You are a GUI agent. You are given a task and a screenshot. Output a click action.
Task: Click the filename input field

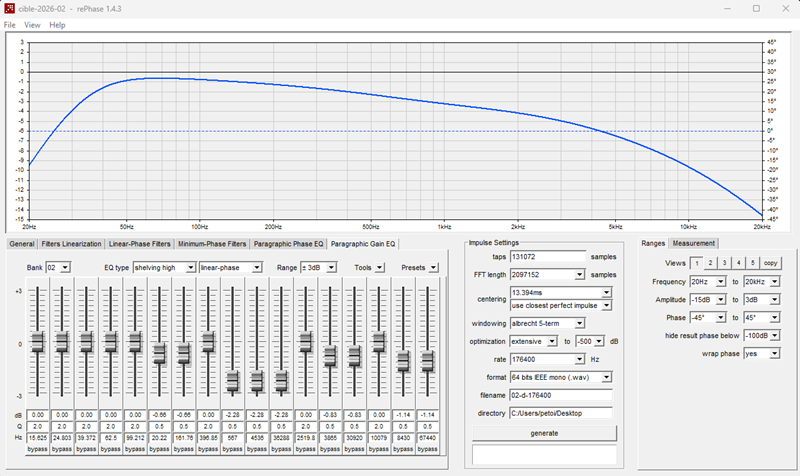561,395
